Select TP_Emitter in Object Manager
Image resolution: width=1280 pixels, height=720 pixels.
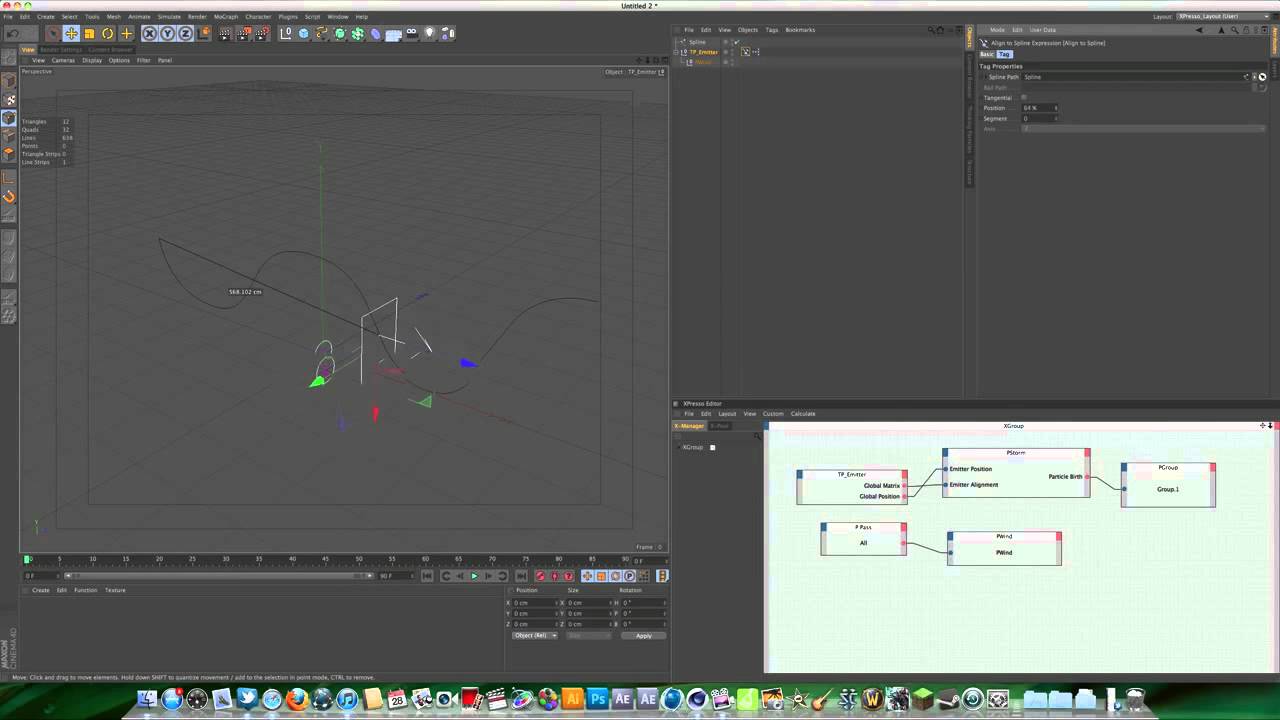coord(704,52)
